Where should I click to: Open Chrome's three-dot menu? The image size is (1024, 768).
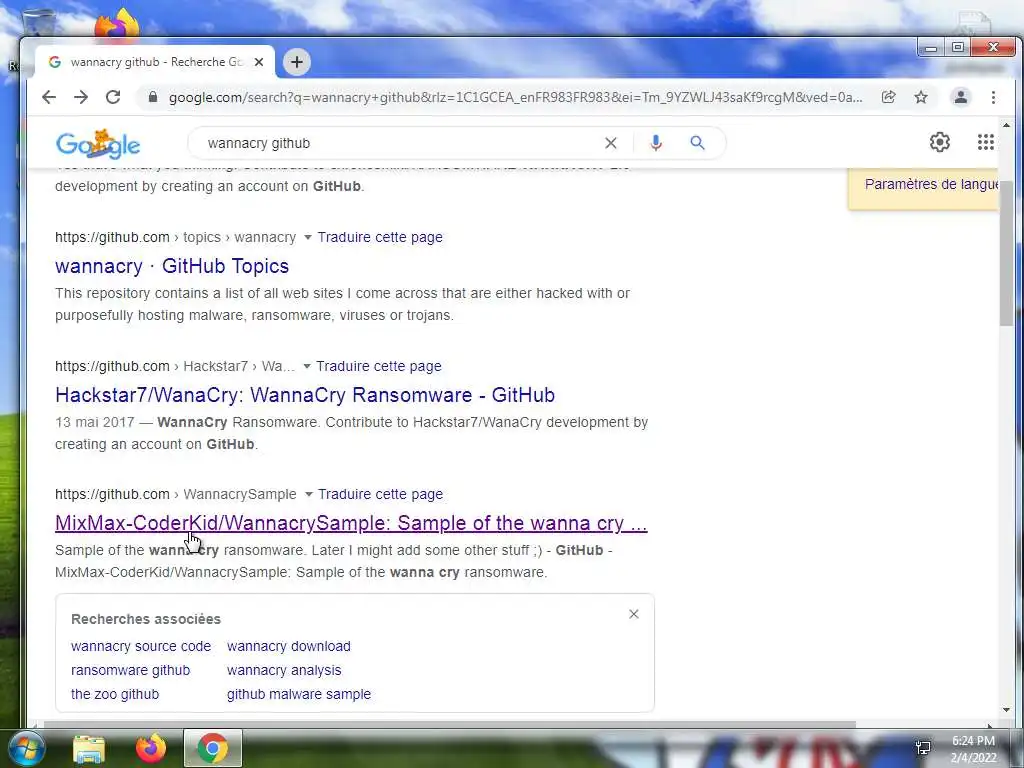coord(993,97)
